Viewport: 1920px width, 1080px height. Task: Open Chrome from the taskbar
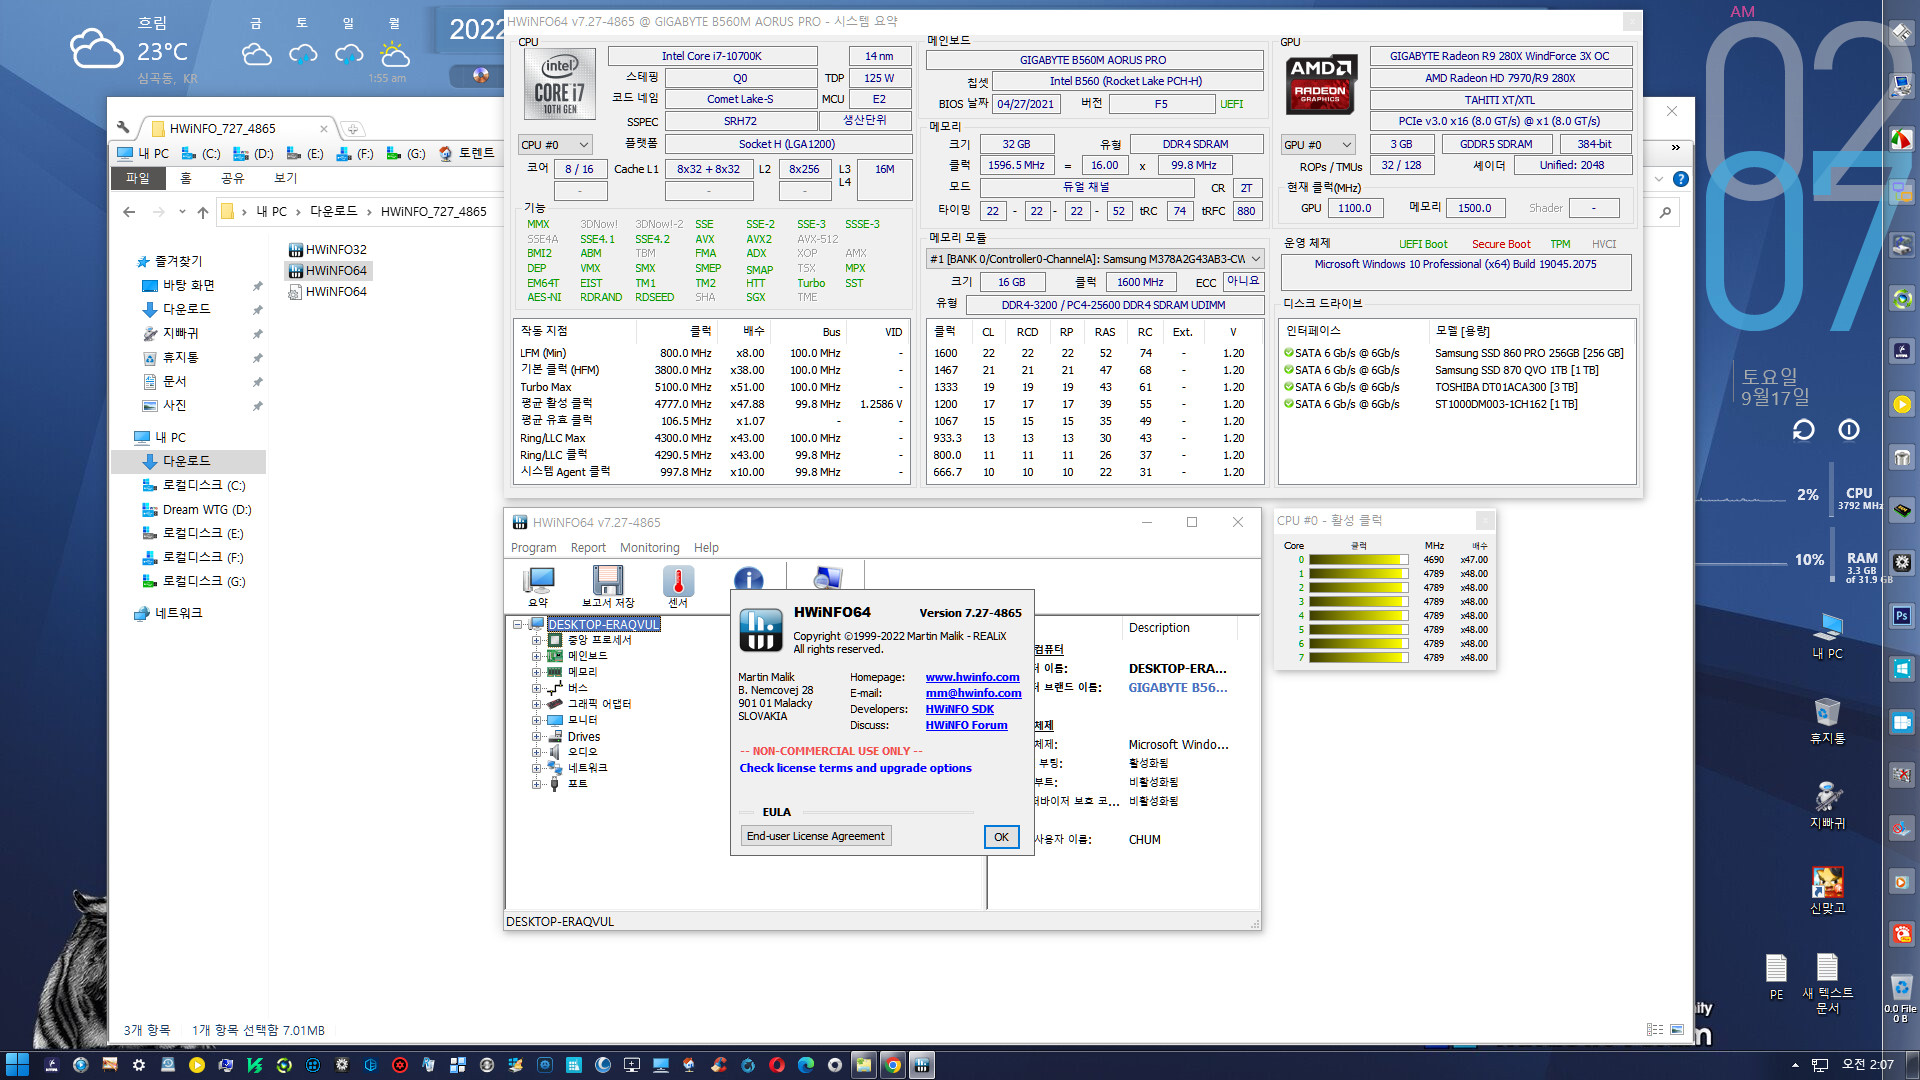click(x=892, y=1065)
